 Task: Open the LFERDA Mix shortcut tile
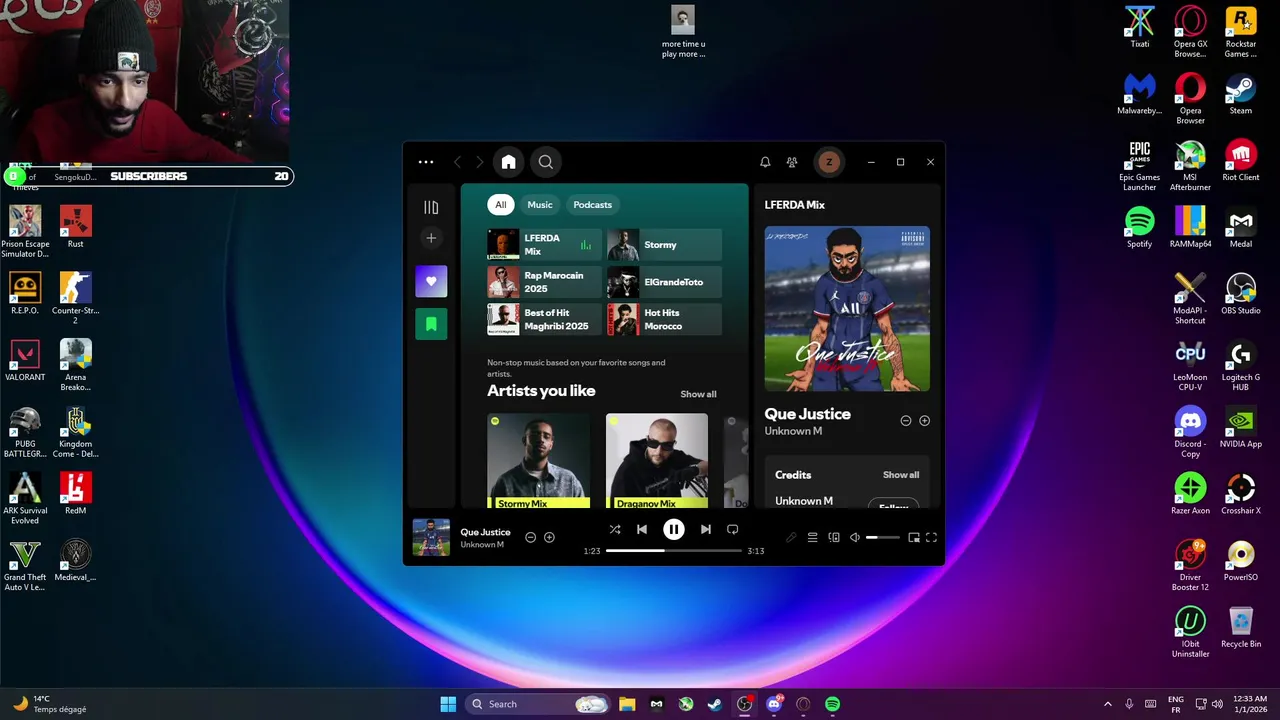(544, 245)
